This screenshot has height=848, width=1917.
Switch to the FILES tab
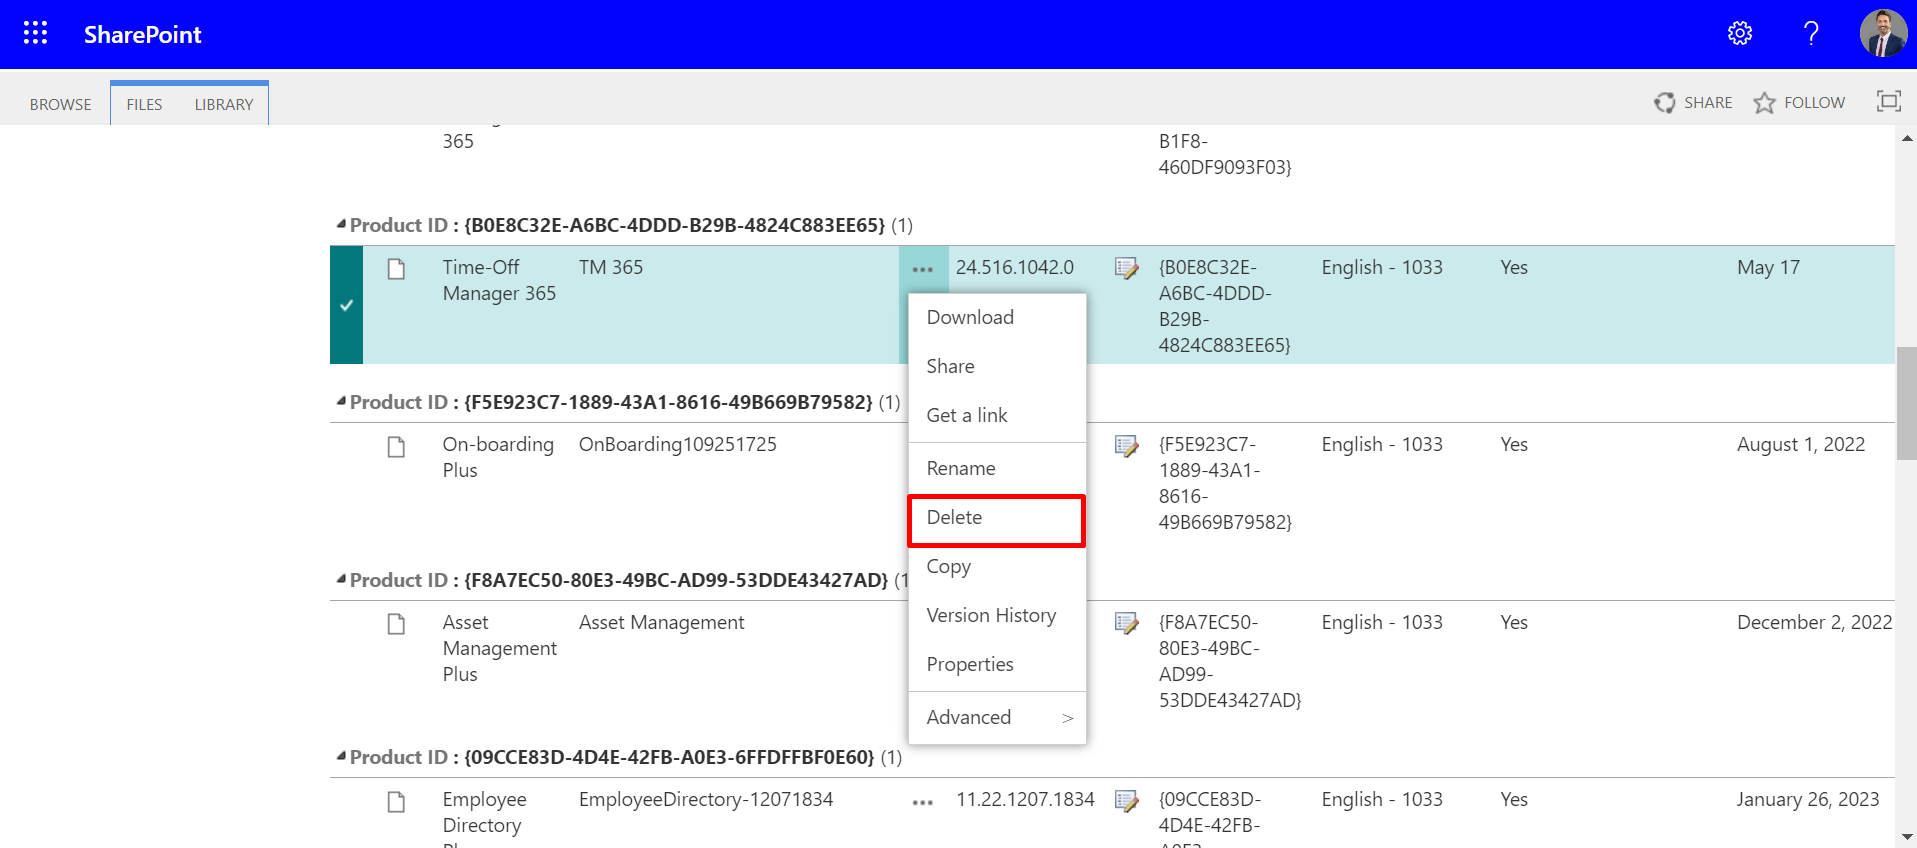click(144, 104)
